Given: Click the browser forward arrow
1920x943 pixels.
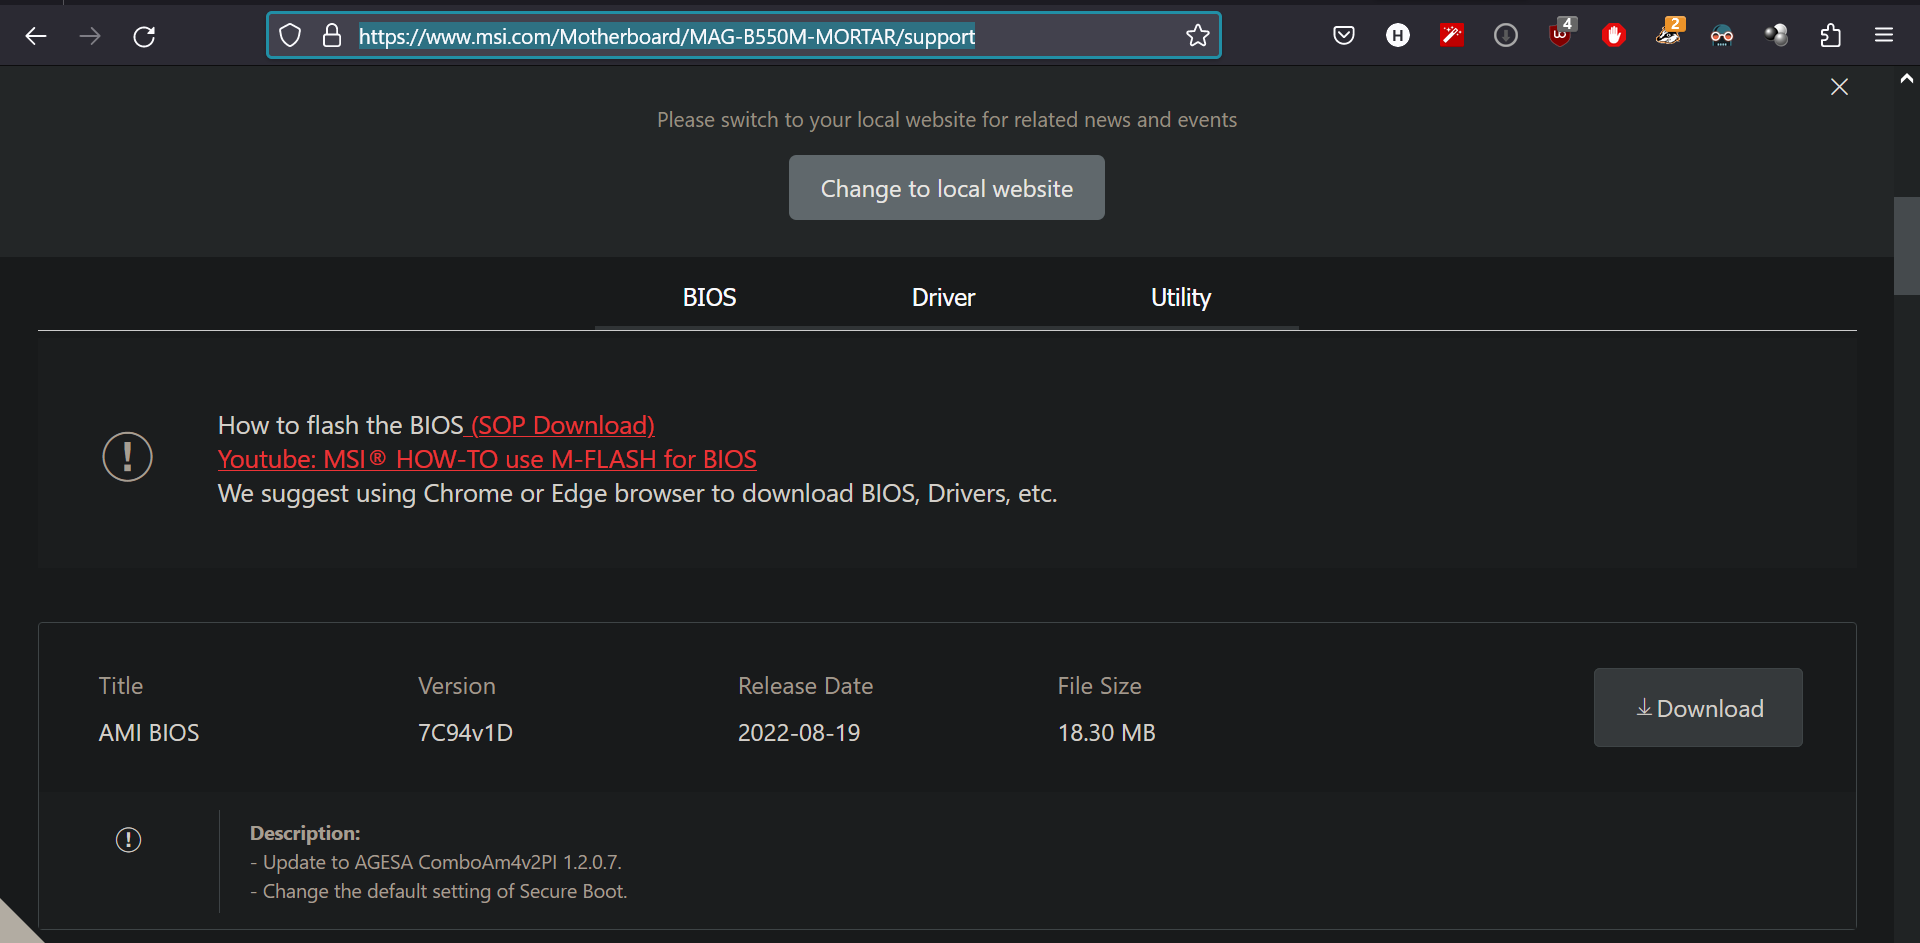Looking at the screenshot, I should click(x=90, y=36).
